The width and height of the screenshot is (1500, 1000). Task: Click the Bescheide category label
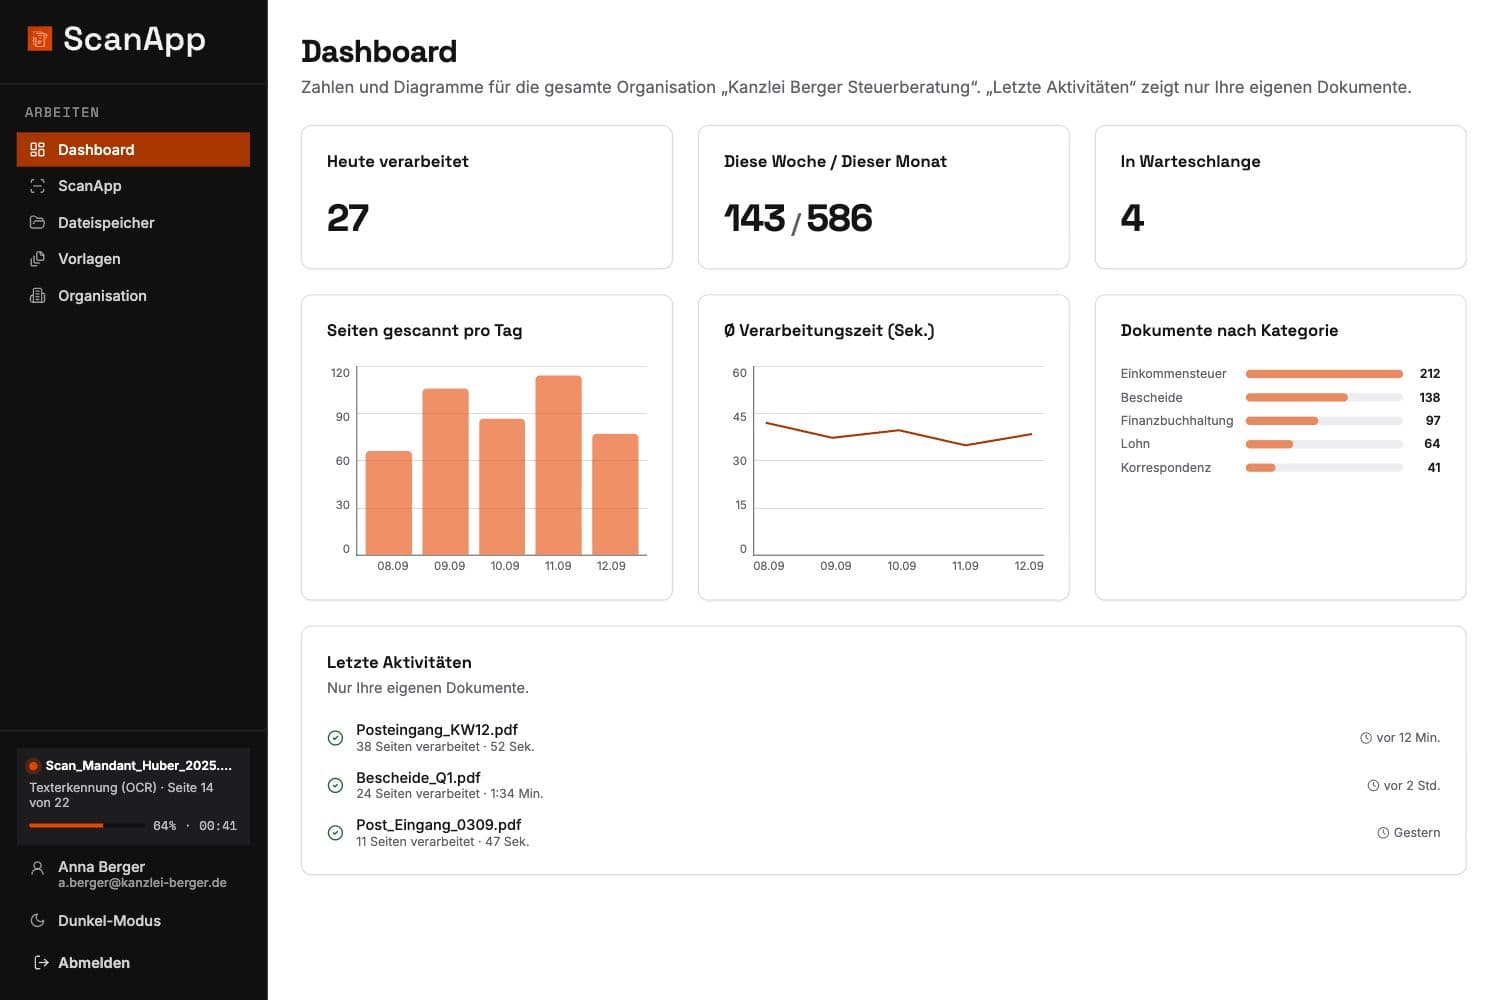coord(1151,398)
